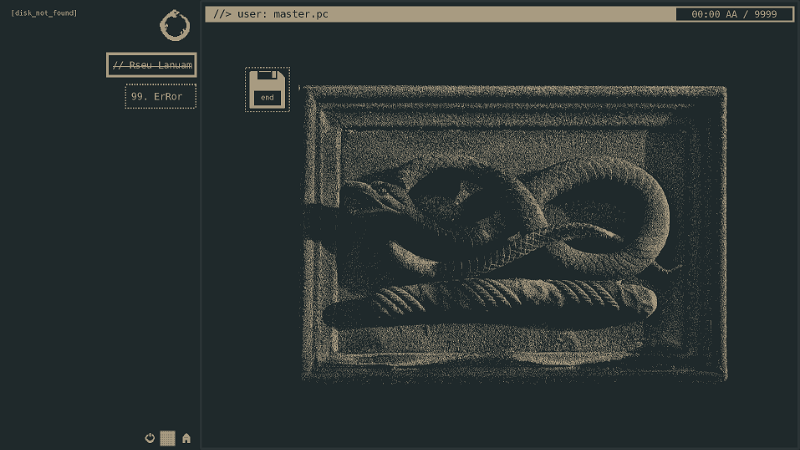This screenshot has height=450, width=800.
Task: Click the ouroboros ring logo
Action: pos(173,25)
